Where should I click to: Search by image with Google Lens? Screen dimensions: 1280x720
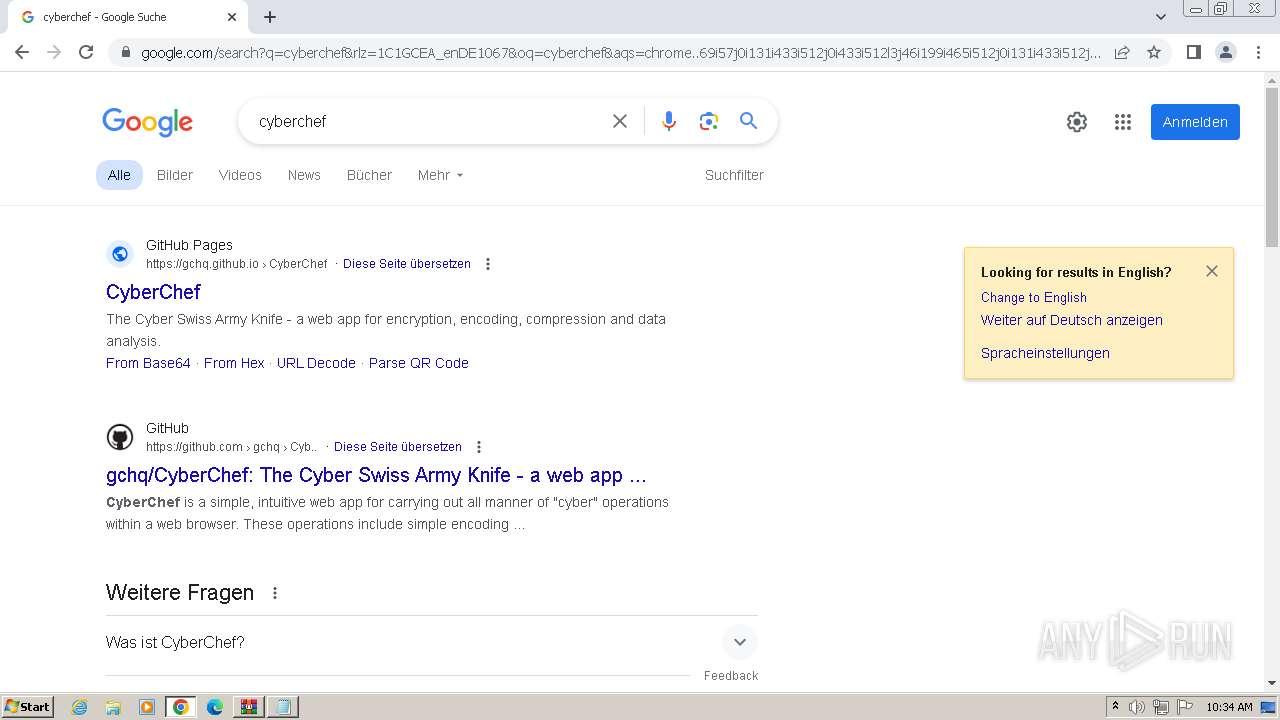pyautogui.click(x=709, y=121)
